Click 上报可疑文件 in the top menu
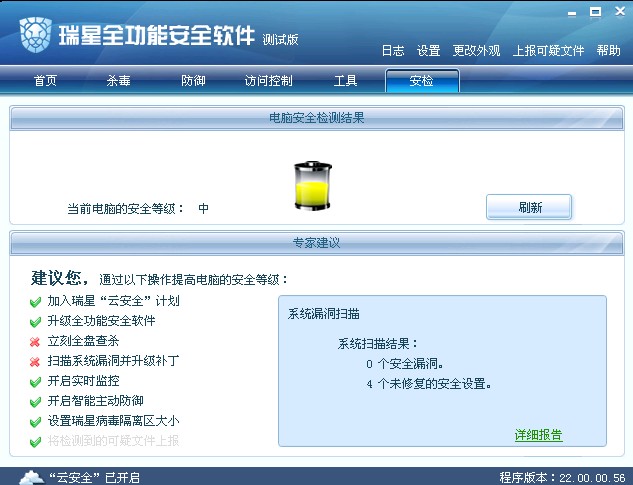 tap(549, 50)
